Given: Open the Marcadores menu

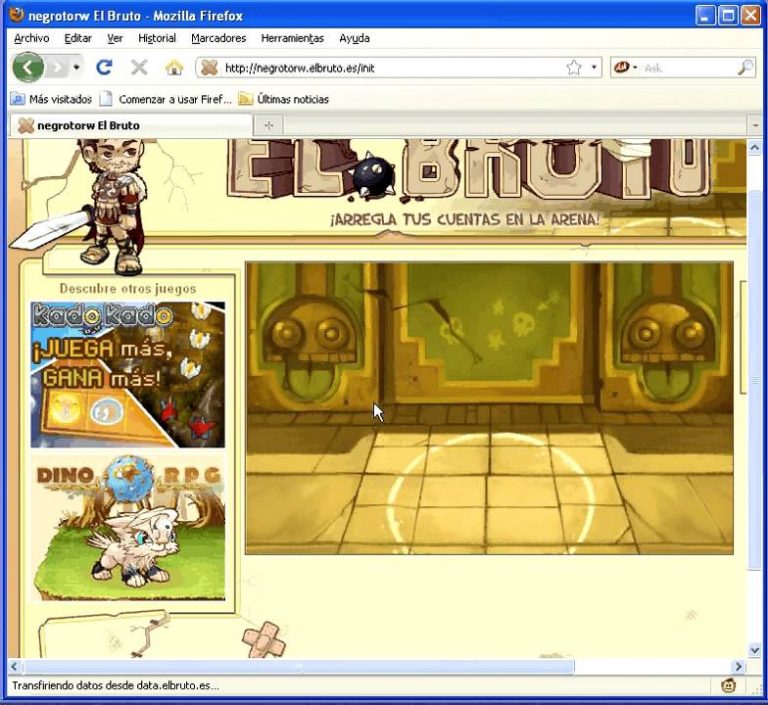Looking at the screenshot, I should click(218, 38).
